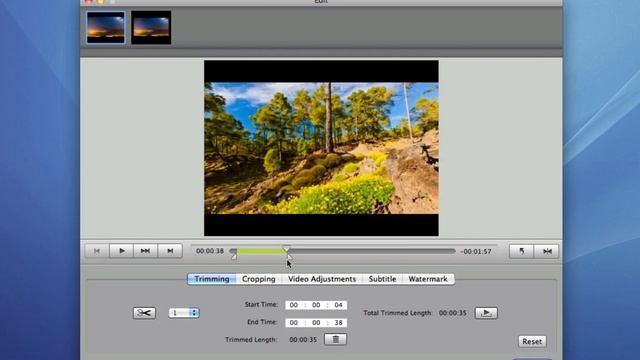
Task: Click the Start Time seconds field
Action: tap(338, 305)
